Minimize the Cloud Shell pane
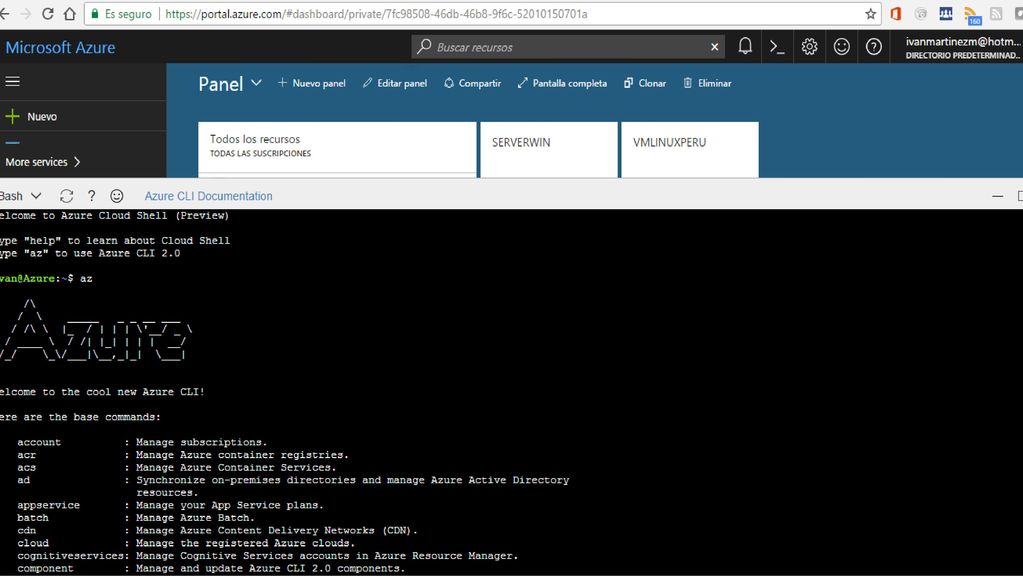1023x576 pixels. point(998,196)
